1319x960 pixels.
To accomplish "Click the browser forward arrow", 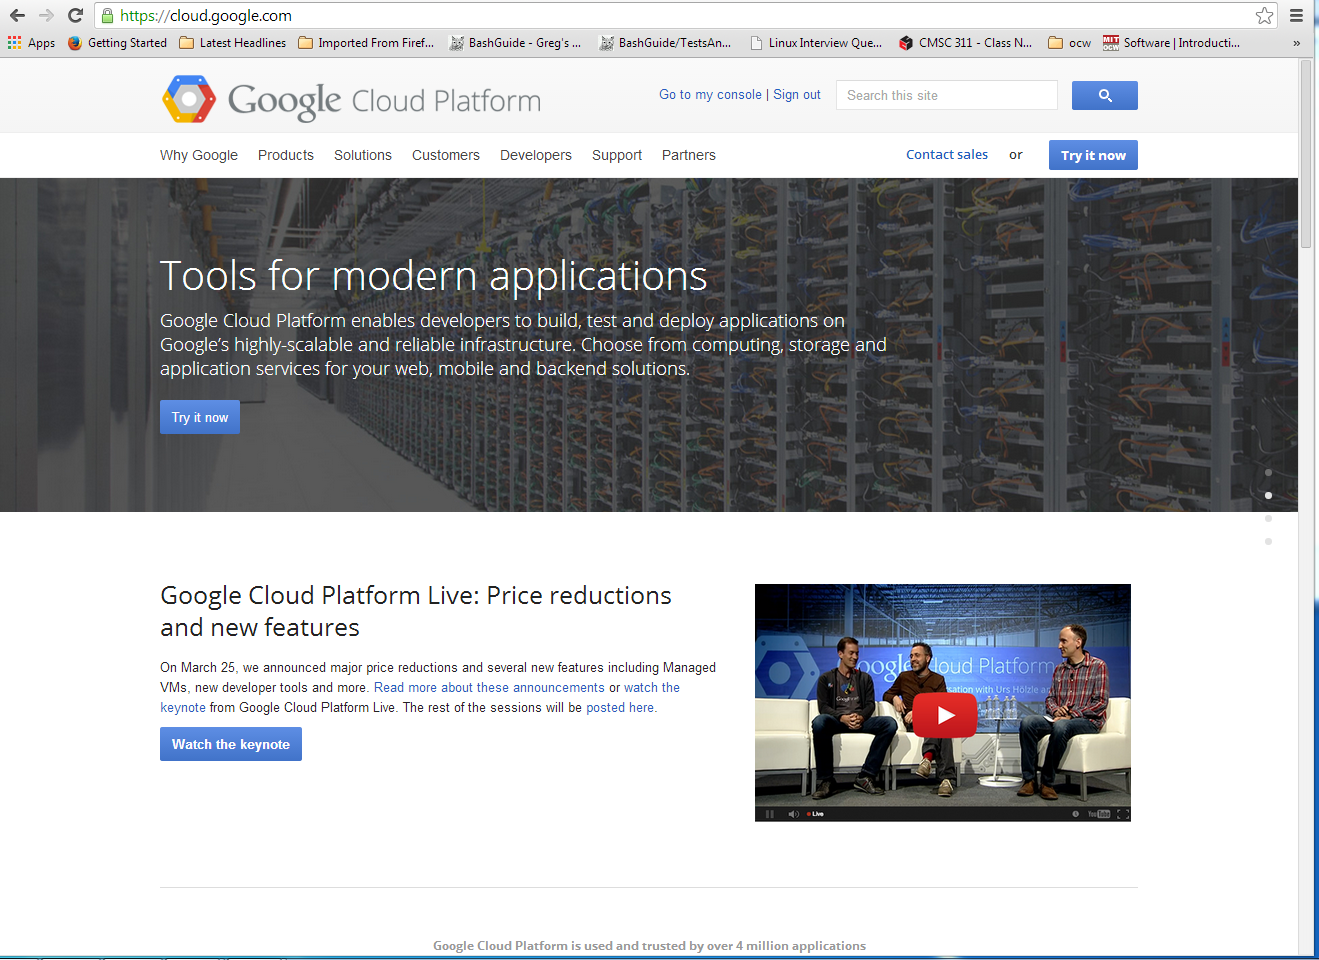I will click(46, 15).
